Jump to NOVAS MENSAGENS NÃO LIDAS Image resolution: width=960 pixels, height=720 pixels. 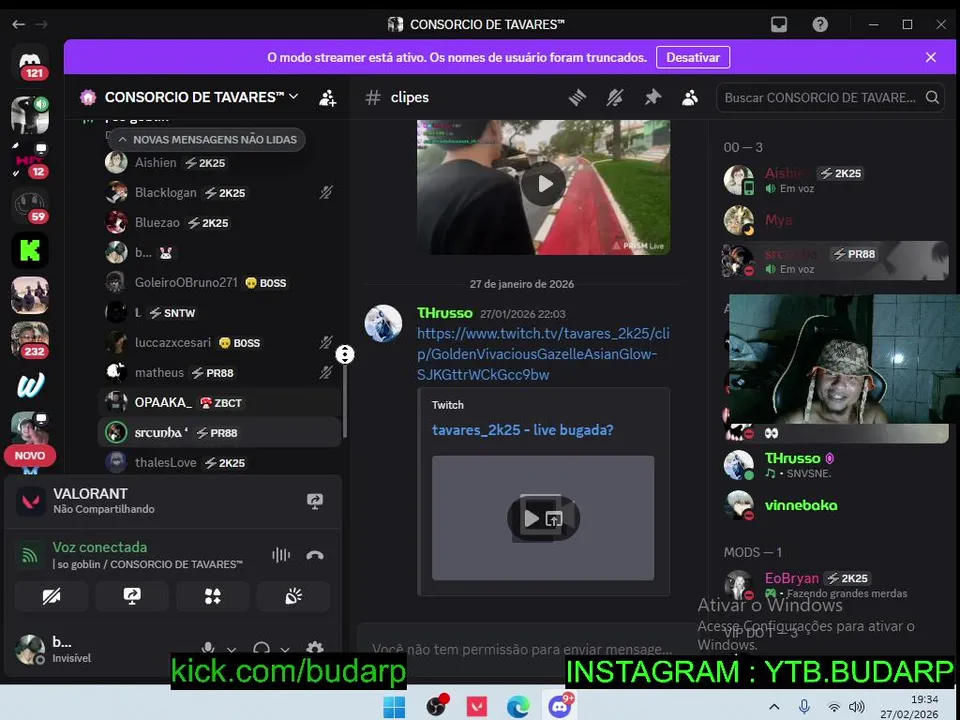(x=208, y=140)
